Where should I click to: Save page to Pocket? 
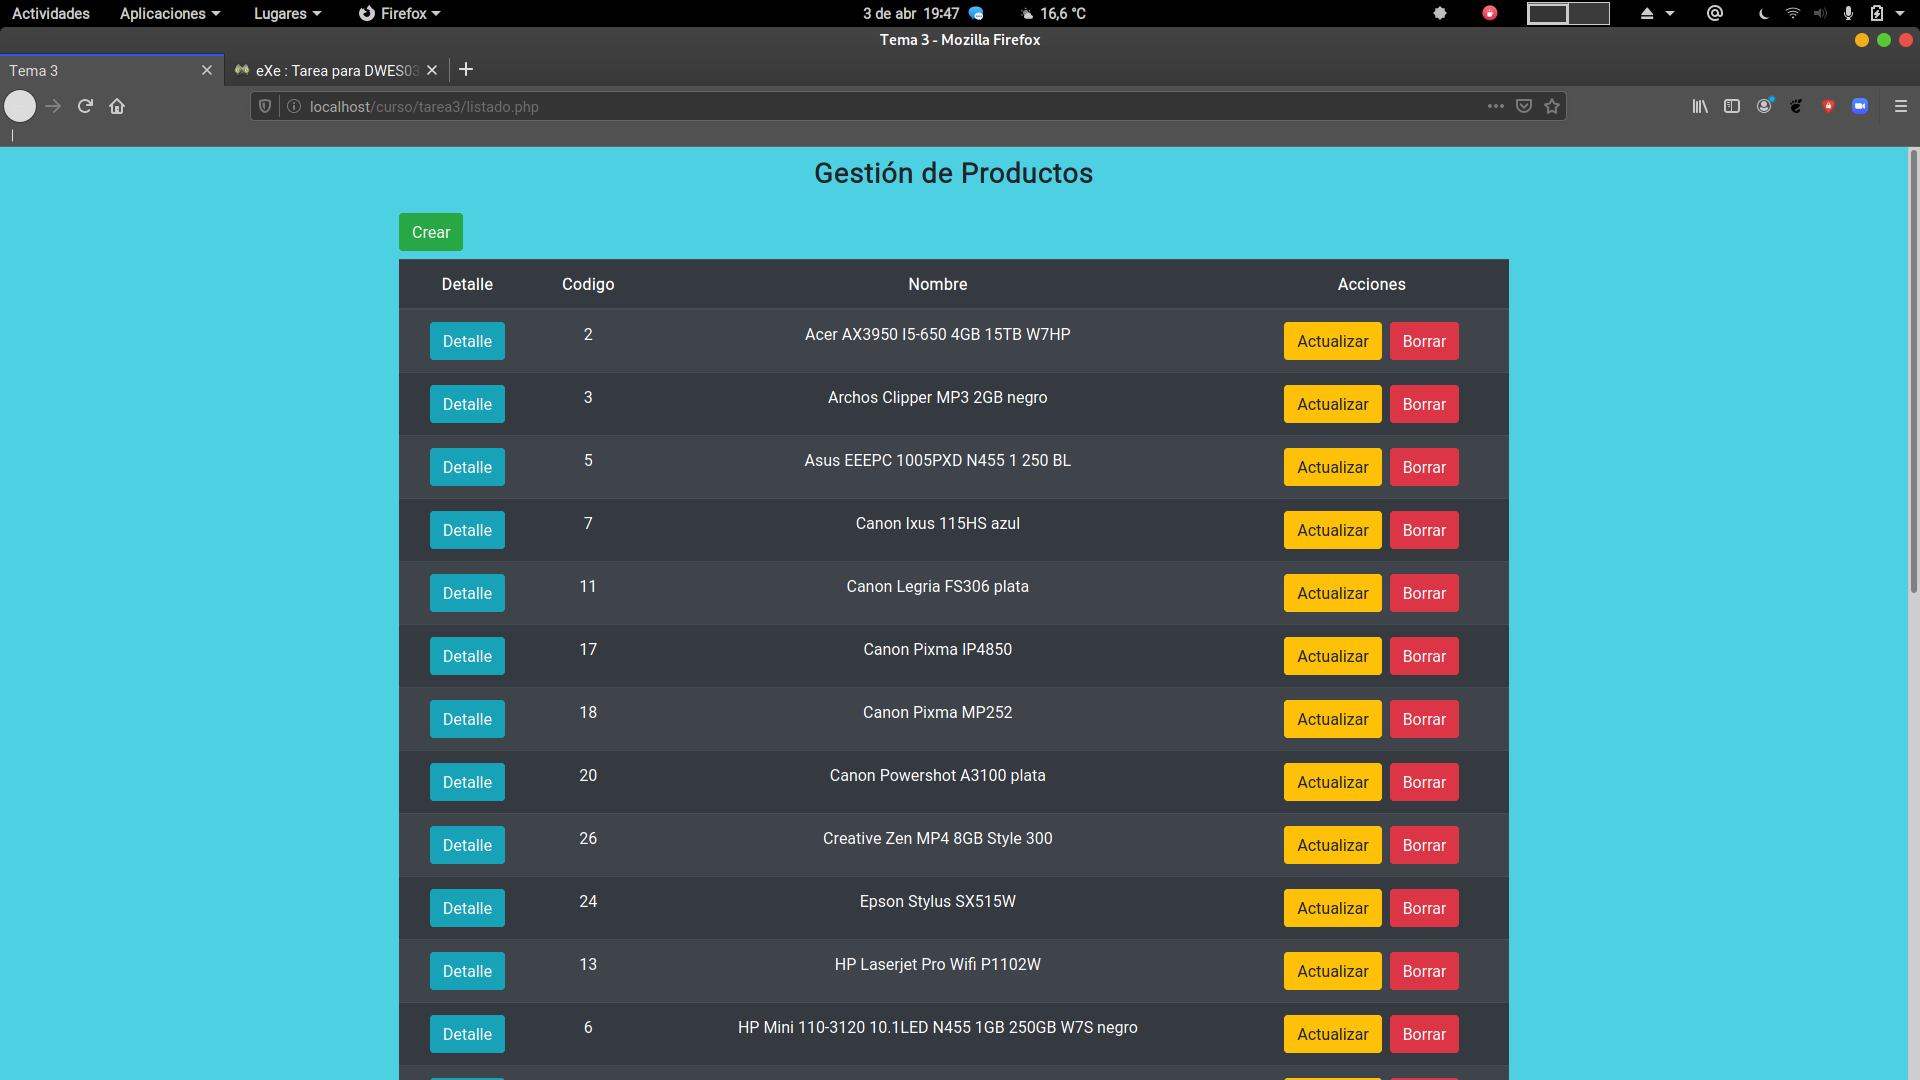tap(1524, 106)
